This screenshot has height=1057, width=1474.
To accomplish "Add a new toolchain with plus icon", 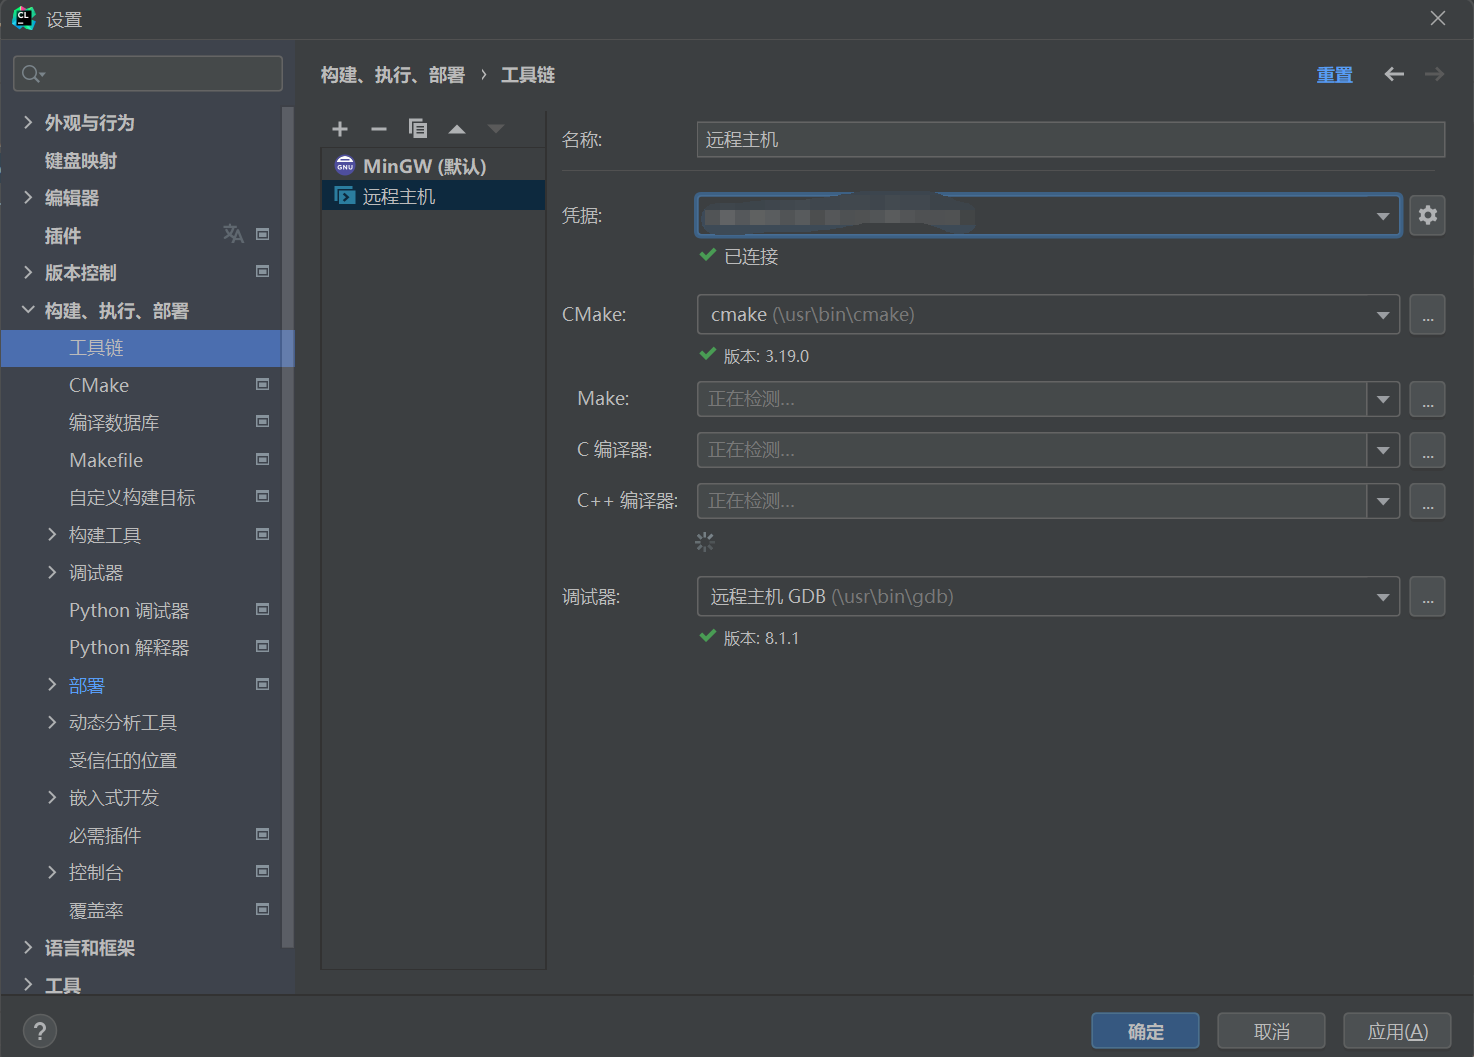I will tap(340, 129).
